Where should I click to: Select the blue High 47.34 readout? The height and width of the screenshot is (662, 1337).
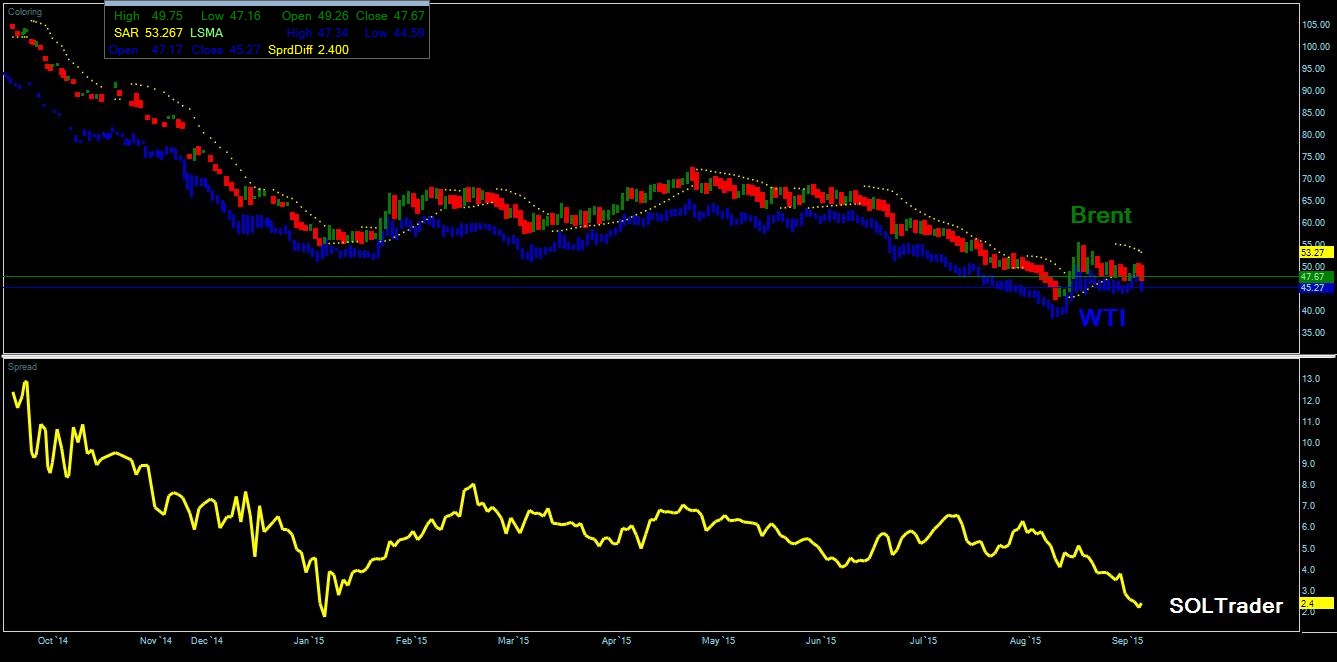tap(316, 33)
